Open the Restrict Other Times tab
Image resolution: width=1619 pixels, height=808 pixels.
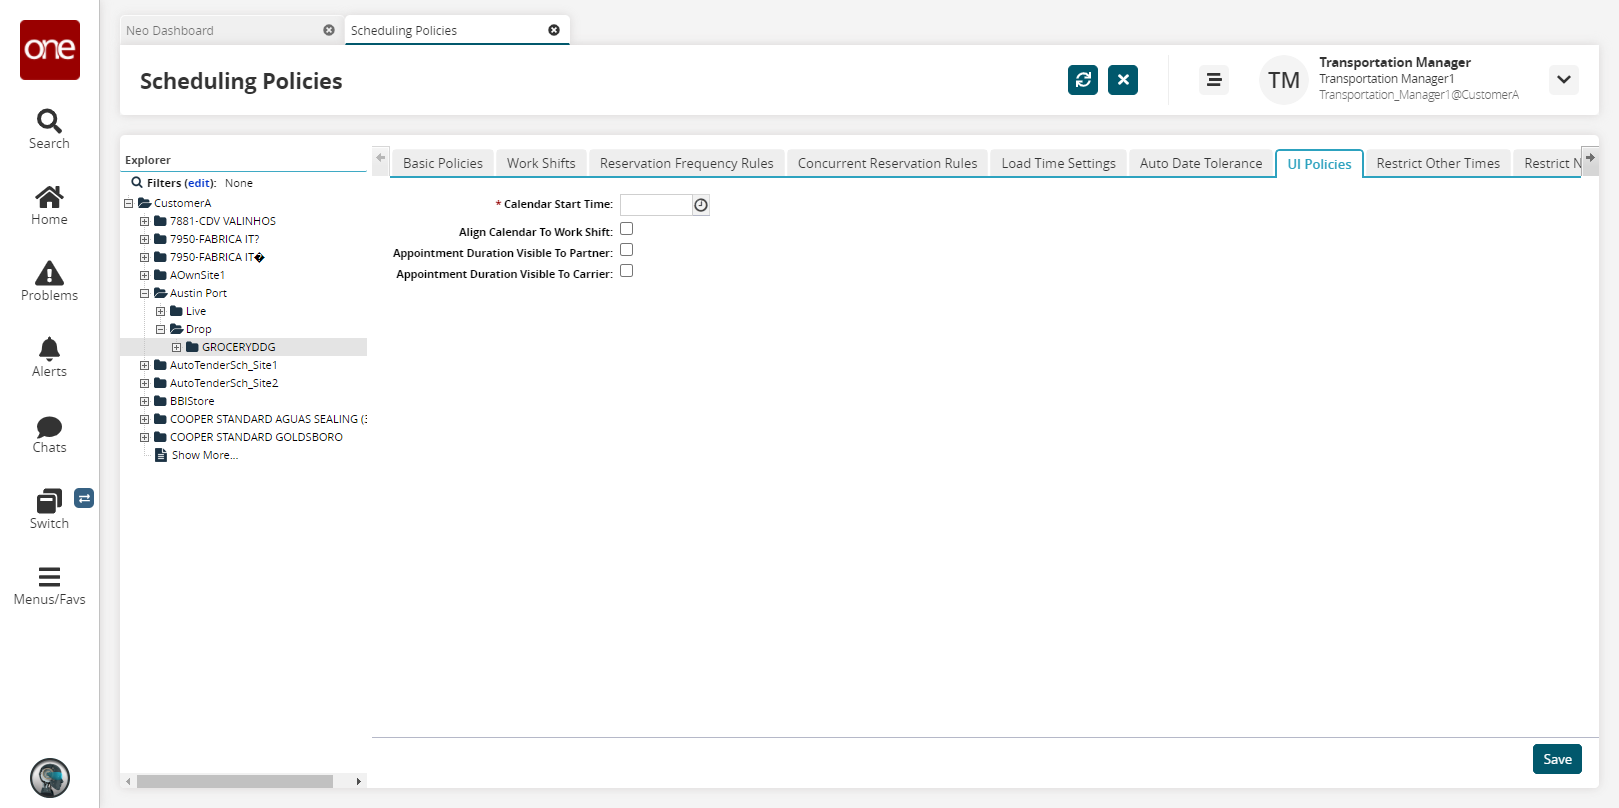click(1438, 163)
